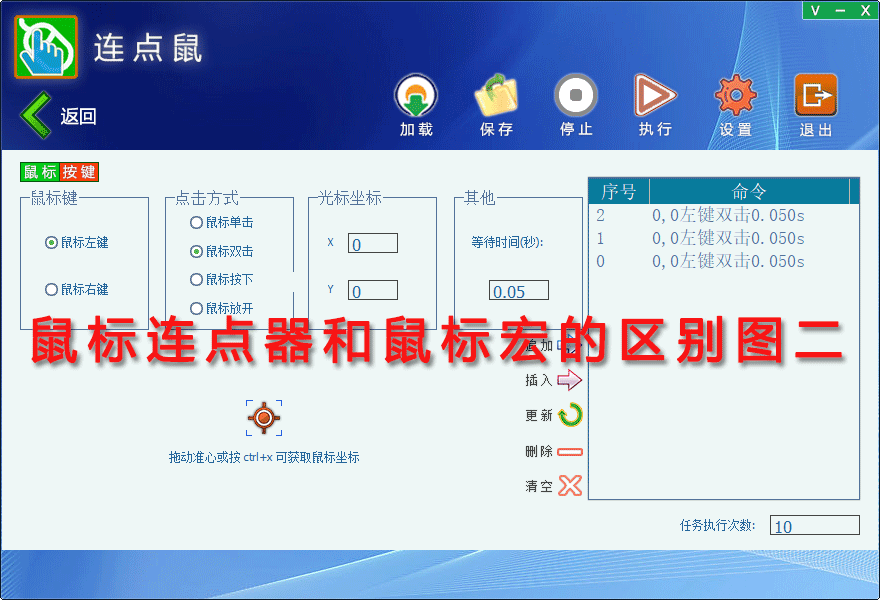
Task: Click the 更新 label button
Action: point(539,415)
